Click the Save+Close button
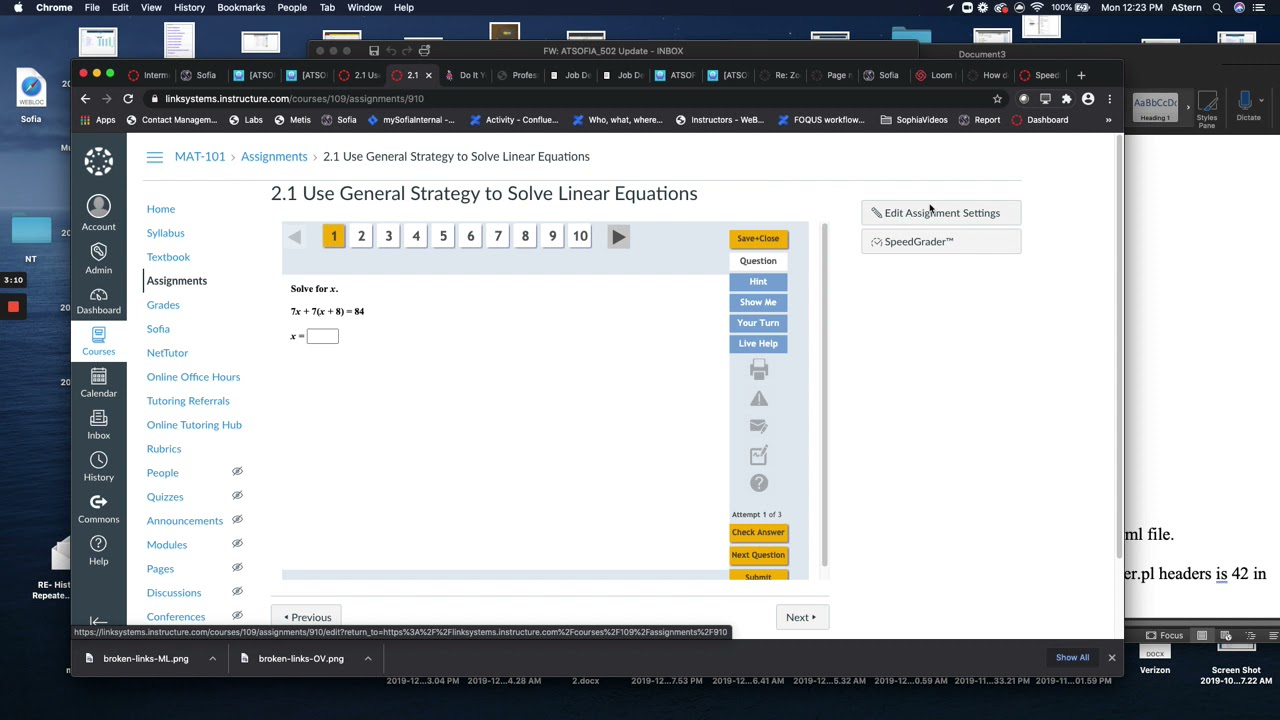1280x720 pixels. [x=758, y=239]
